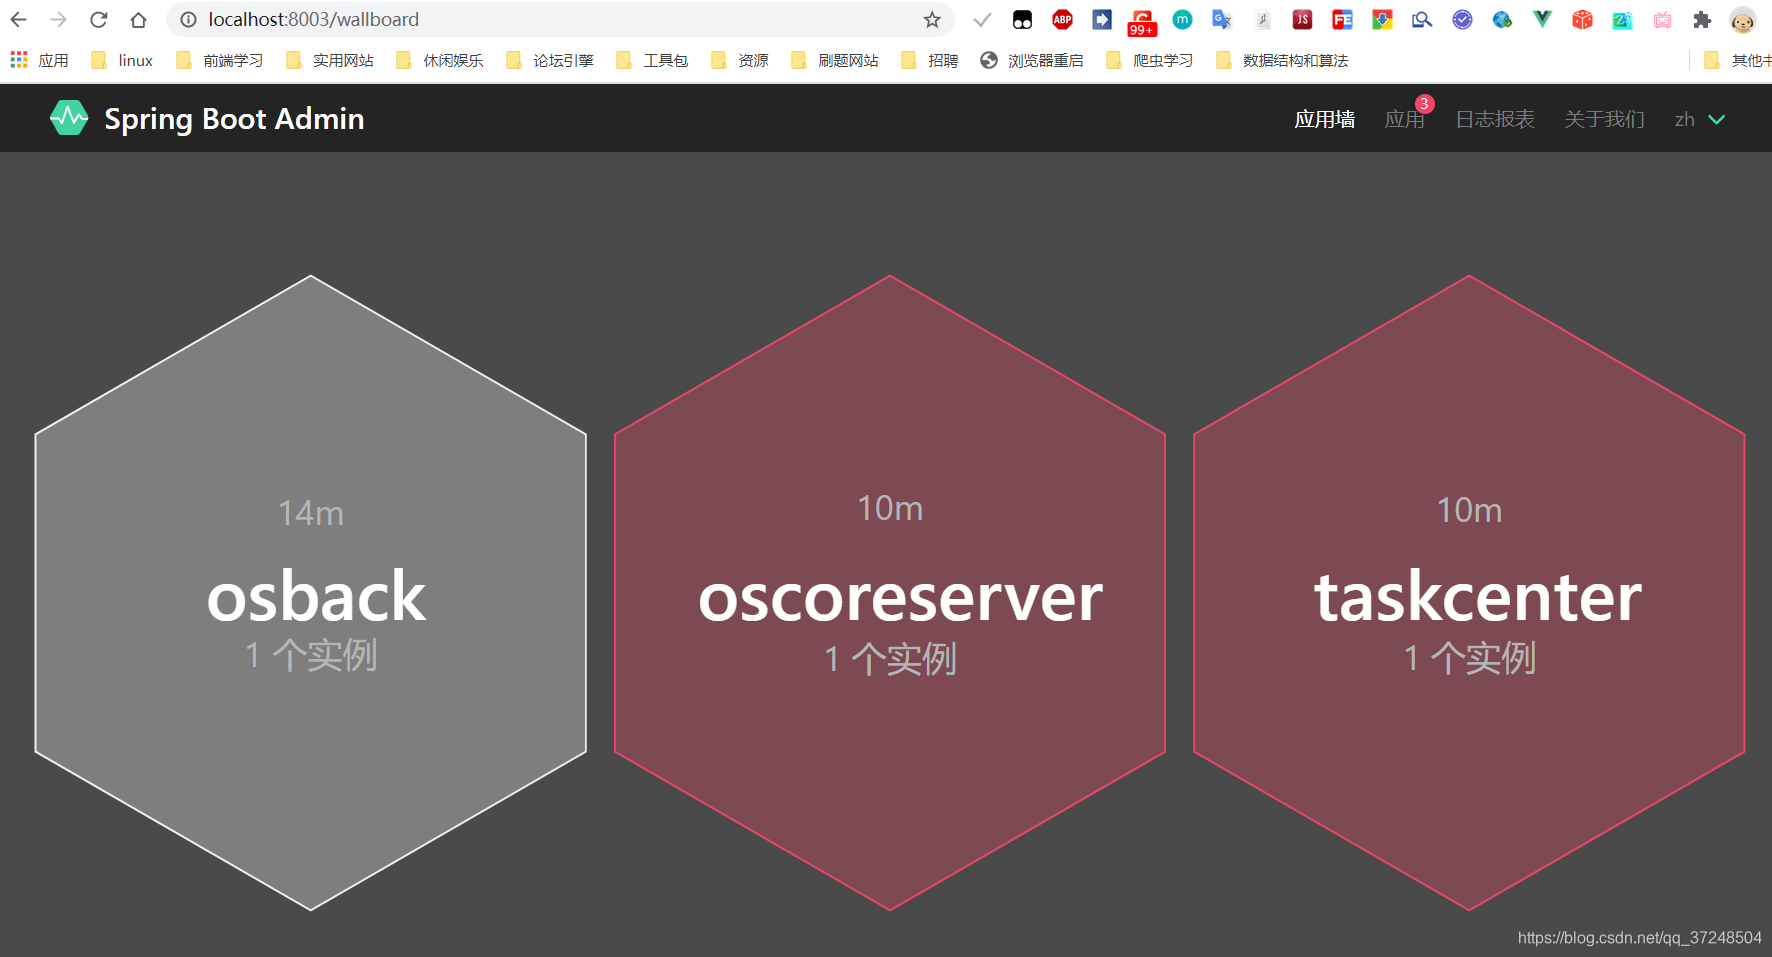The image size is (1772, 957).
Task: Go to browser home page
Action: pyautogui.click(x=139, y=19)
